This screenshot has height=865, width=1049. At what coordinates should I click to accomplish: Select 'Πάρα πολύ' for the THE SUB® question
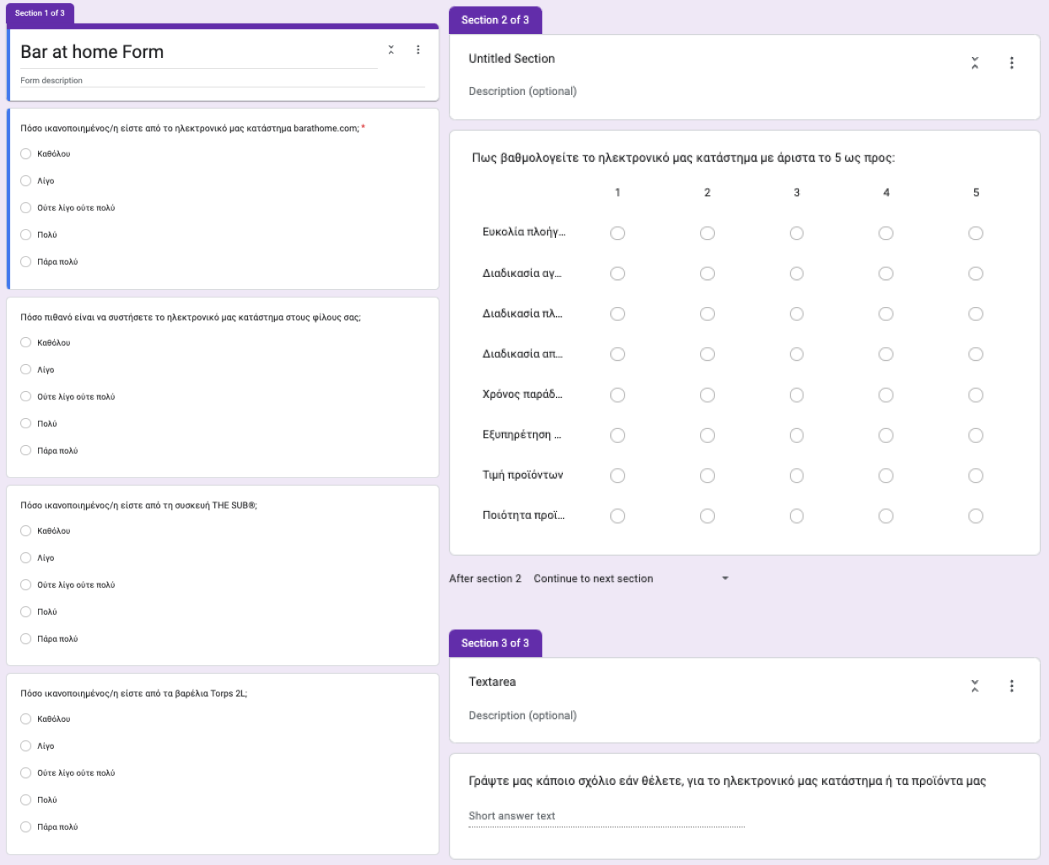coord(26,639)
